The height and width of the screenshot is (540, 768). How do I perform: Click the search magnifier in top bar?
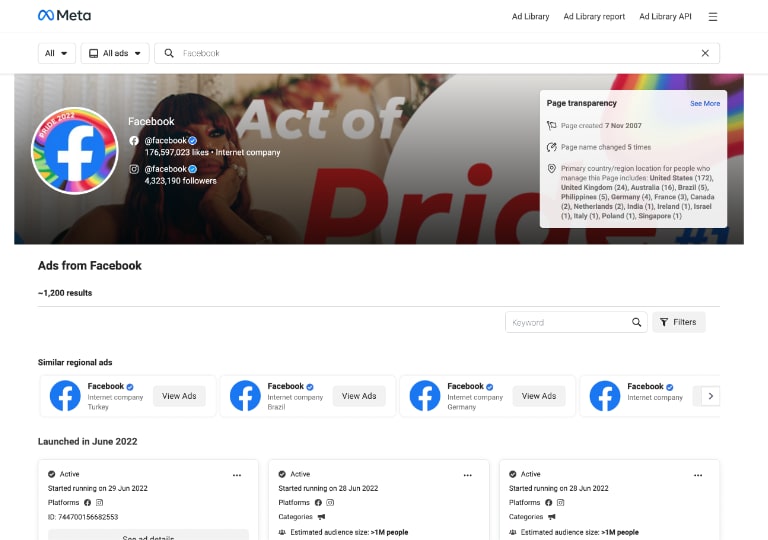(168, 53)
